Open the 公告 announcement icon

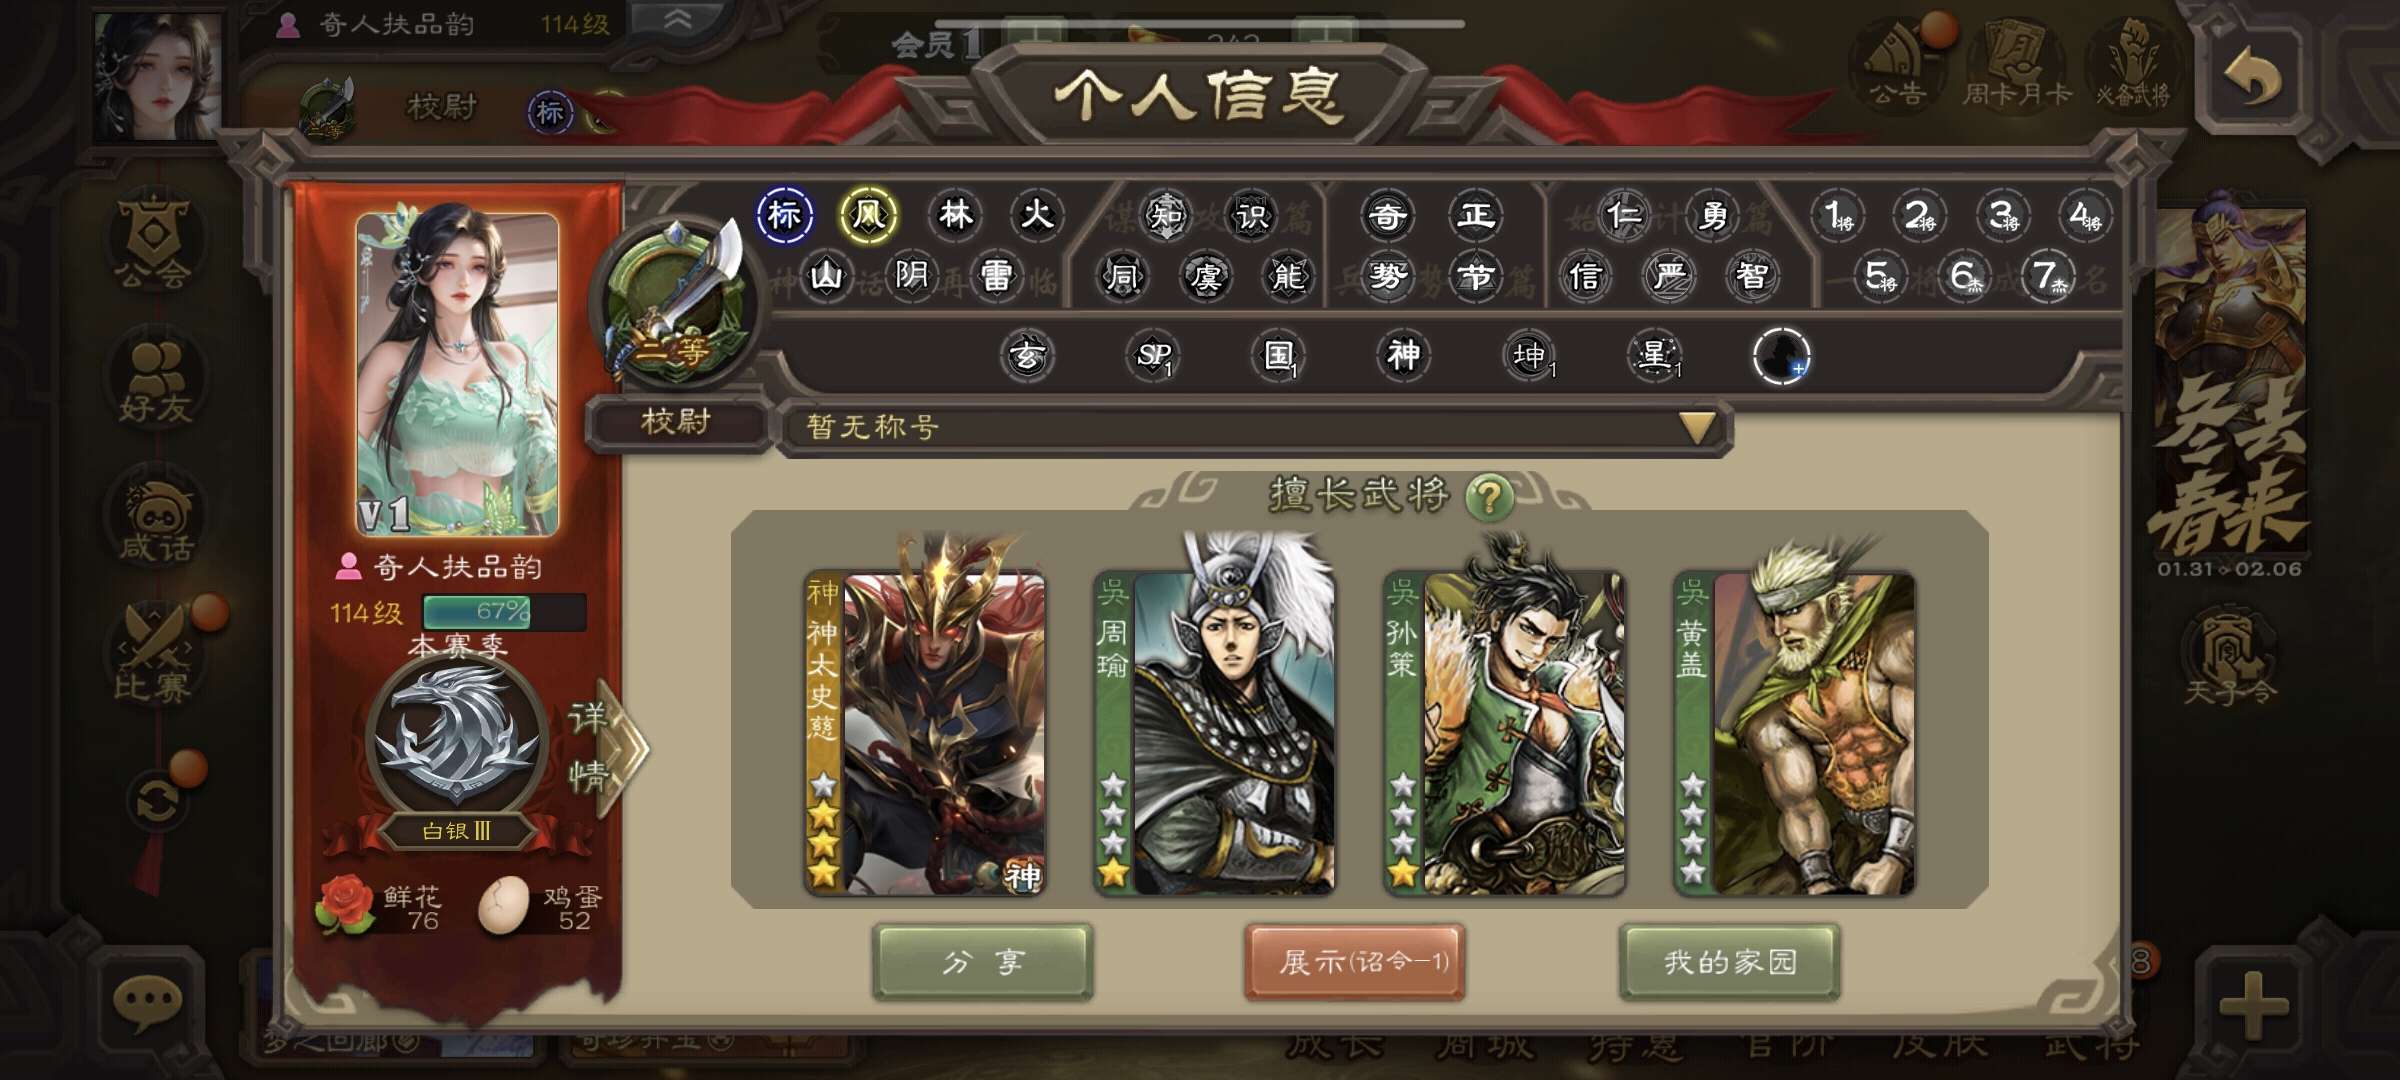click(x=1899, y=62)
